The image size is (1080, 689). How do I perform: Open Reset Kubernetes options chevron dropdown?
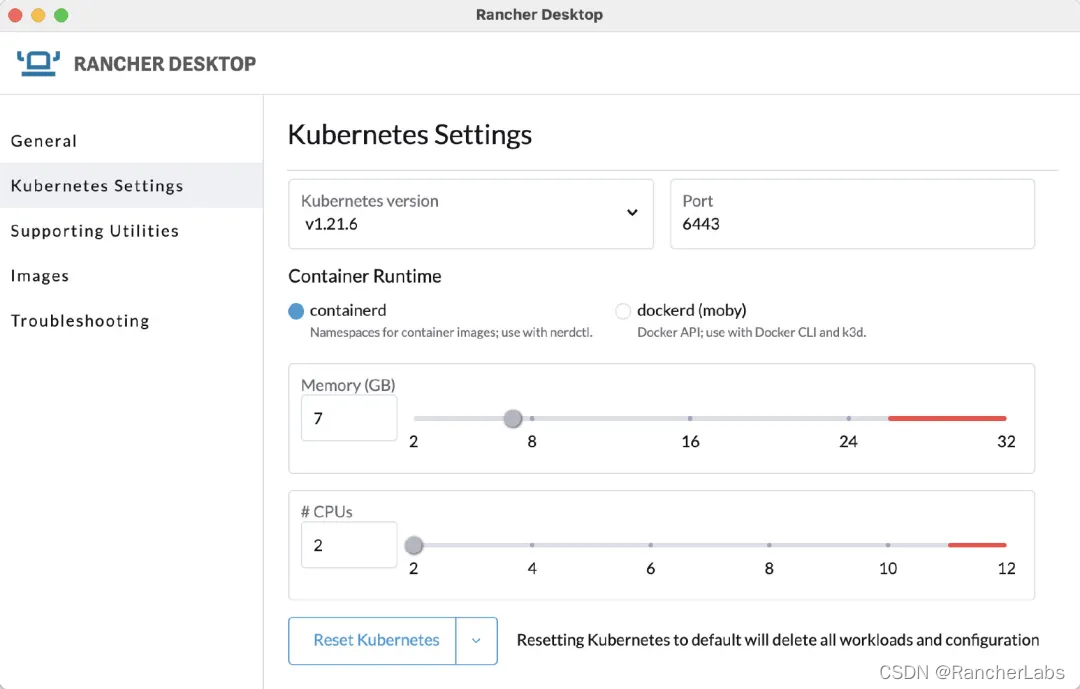pos(477,641)
